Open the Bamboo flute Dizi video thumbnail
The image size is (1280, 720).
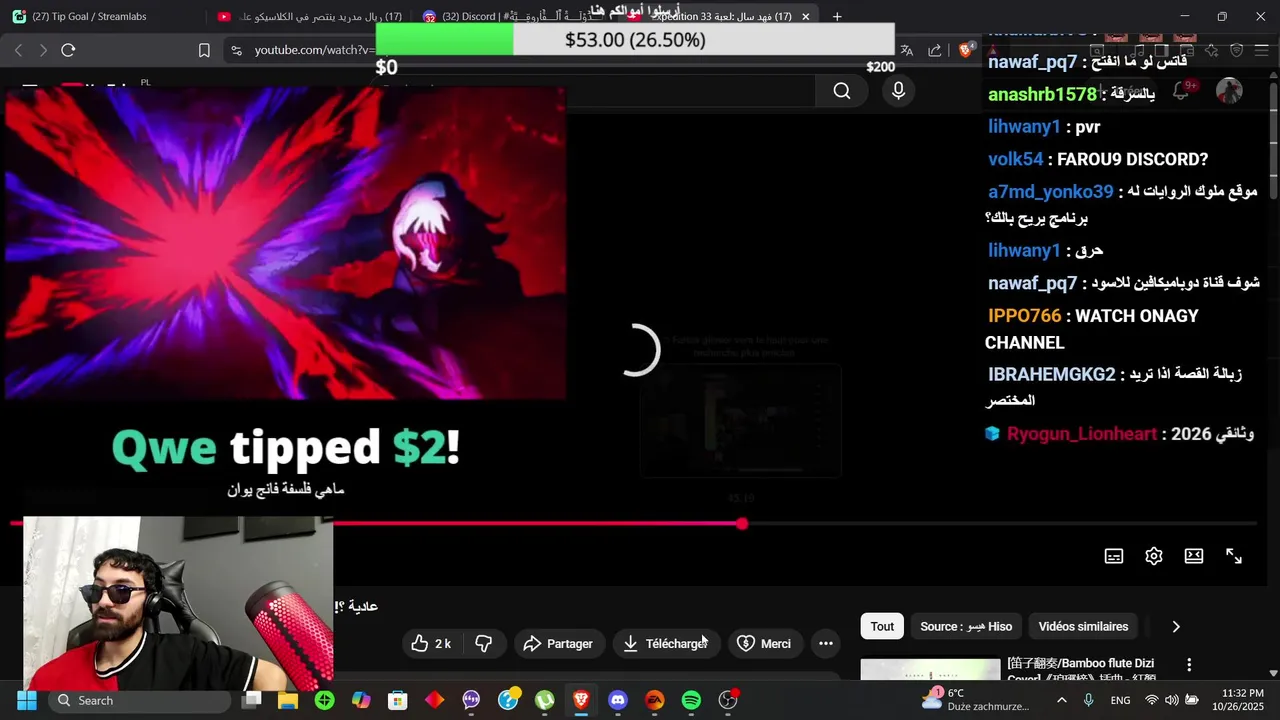click(x=930, y=668)
